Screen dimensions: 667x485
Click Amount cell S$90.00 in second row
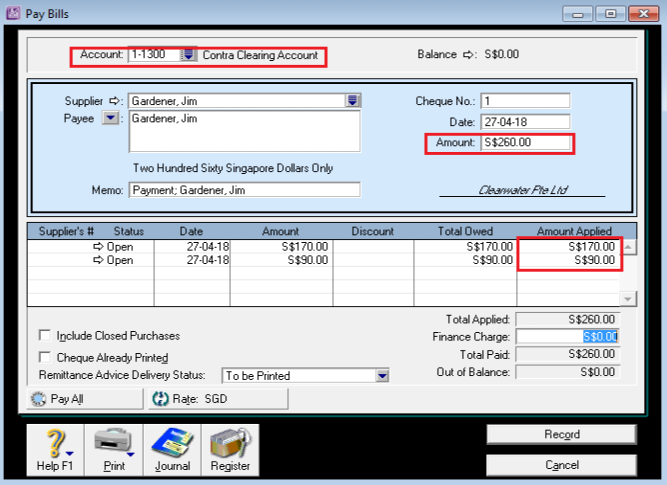click(281, 260)
